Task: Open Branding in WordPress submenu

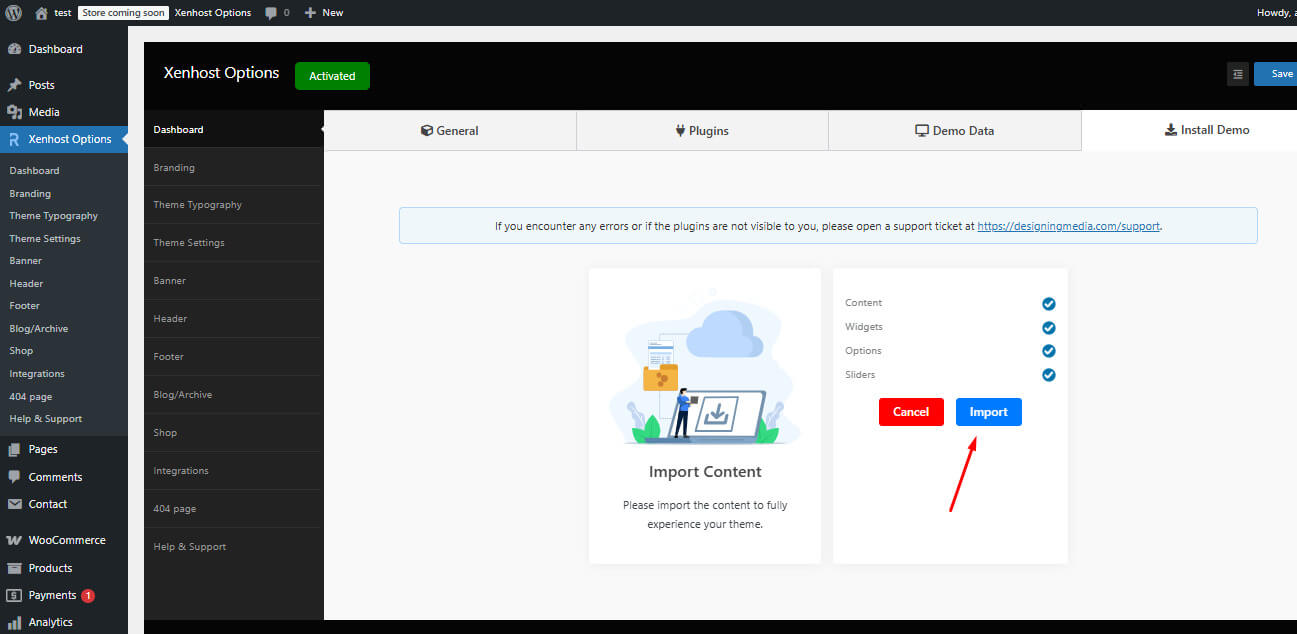Action: click(30, 193)
